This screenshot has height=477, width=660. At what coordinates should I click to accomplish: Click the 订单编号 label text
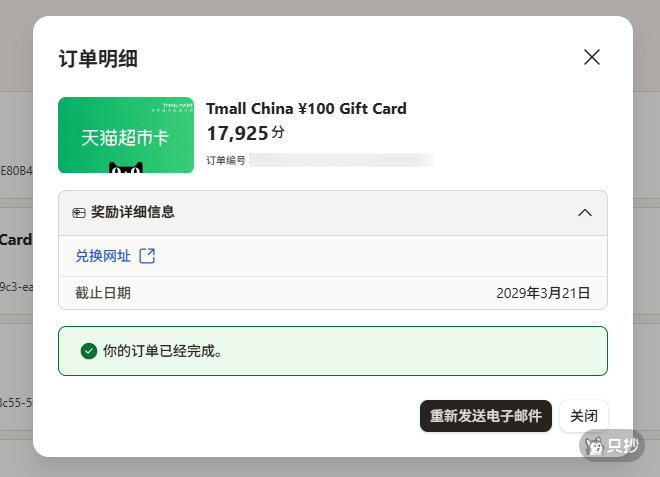pyautogui.click(x=226, y=160)
